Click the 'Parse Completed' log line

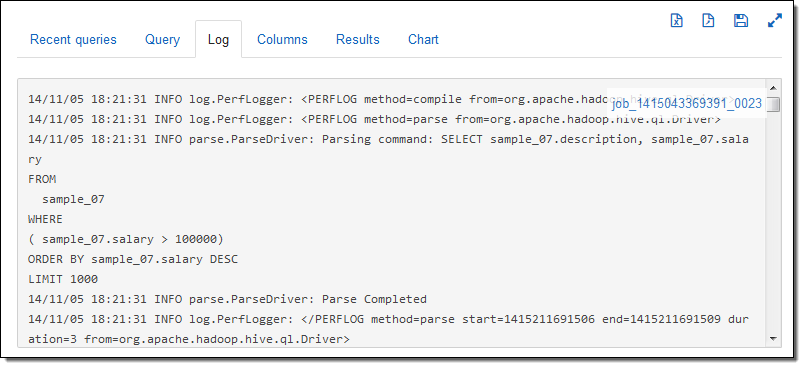coord(227,299)
